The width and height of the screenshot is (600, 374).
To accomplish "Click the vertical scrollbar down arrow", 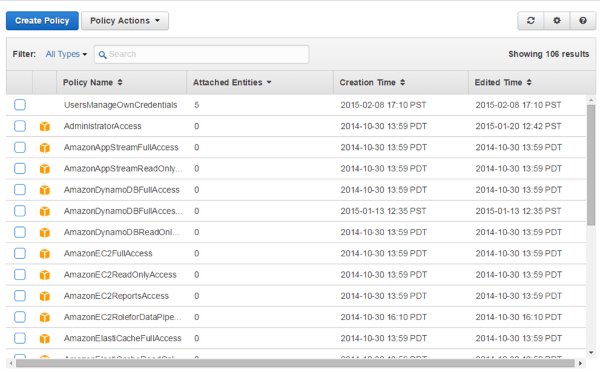I will point(591,353).
